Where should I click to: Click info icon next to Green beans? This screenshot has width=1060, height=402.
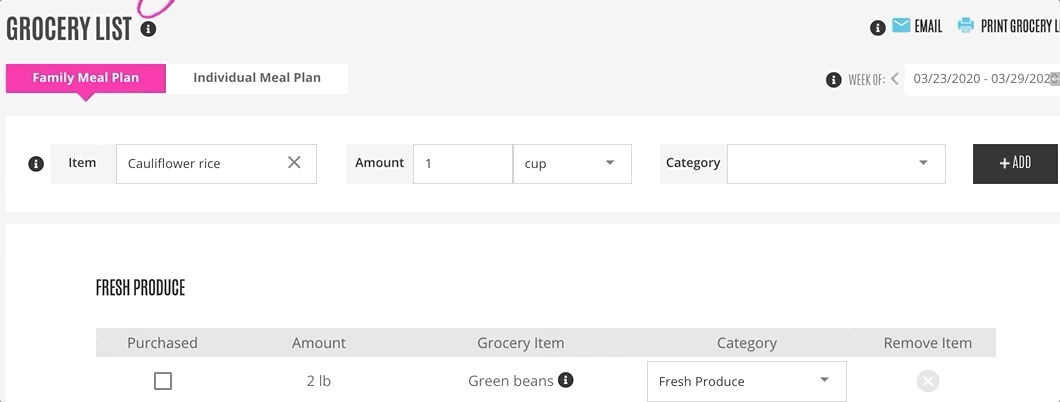(x=566, y=380)
